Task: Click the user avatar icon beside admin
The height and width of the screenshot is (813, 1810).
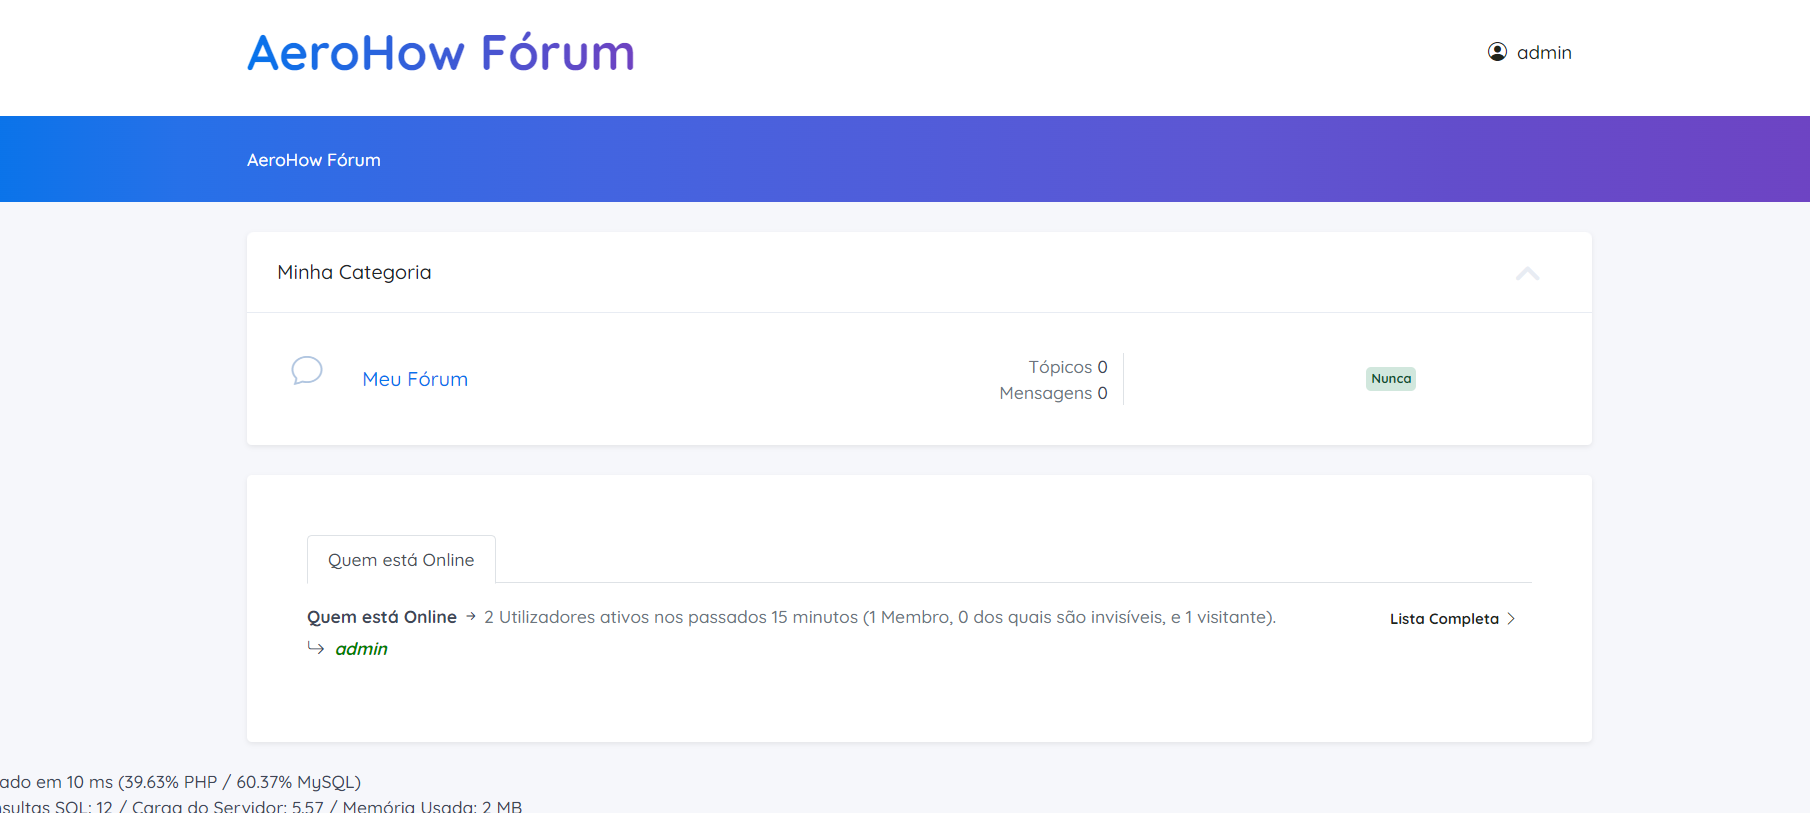Action: 1497,52
